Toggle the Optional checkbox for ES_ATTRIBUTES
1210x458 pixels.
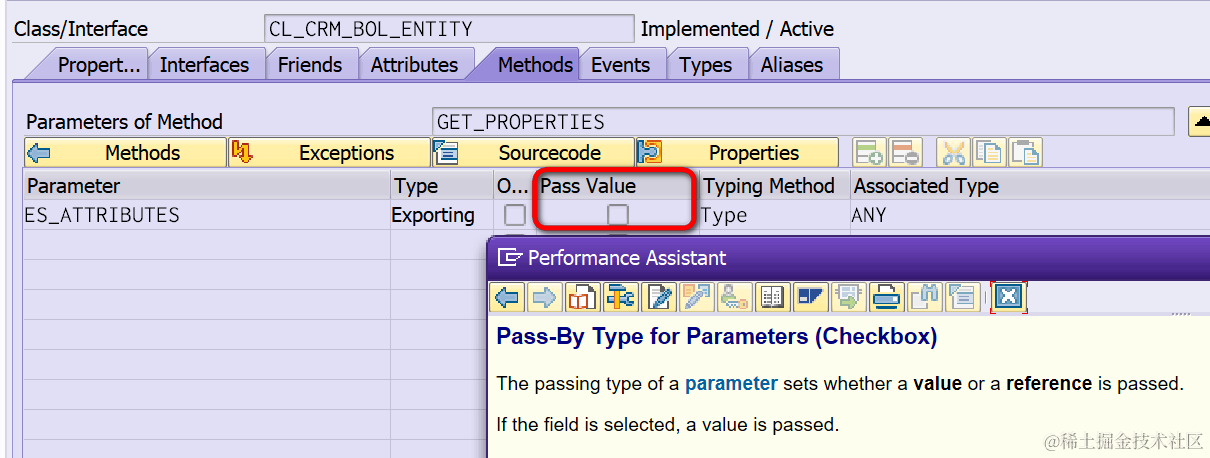click(514, 215)
